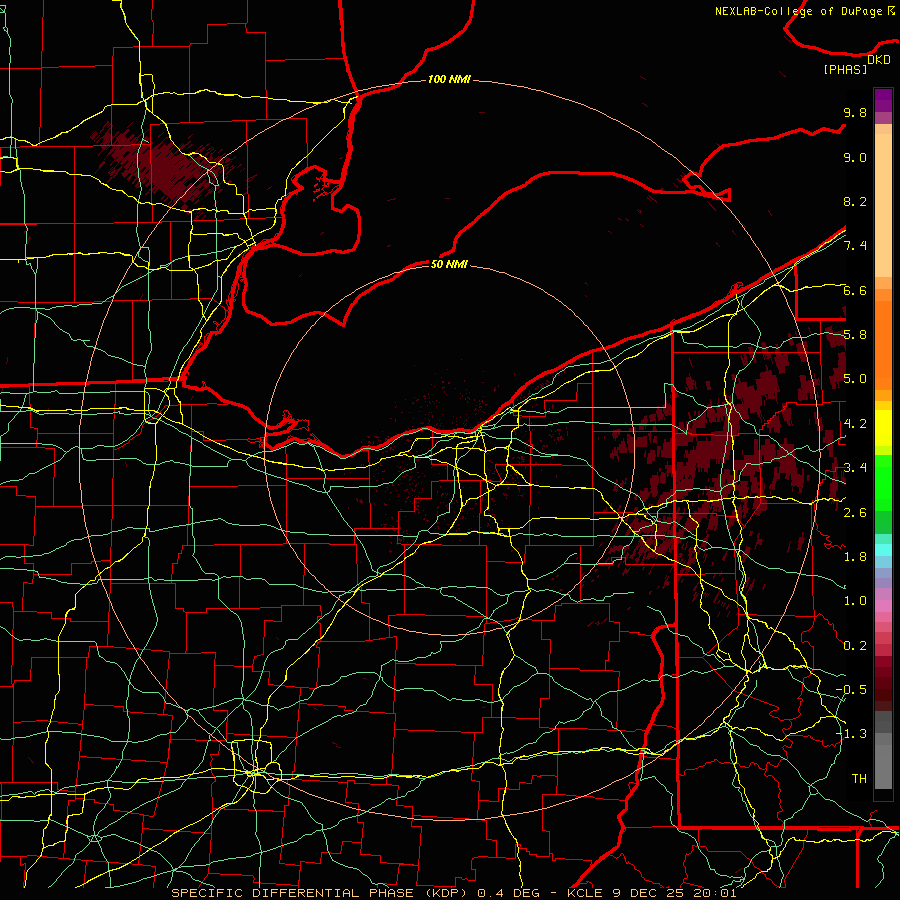Click the 1.8 value on the scale
The height and width of the screenshot is (900, 900).
tap(855, 557)
